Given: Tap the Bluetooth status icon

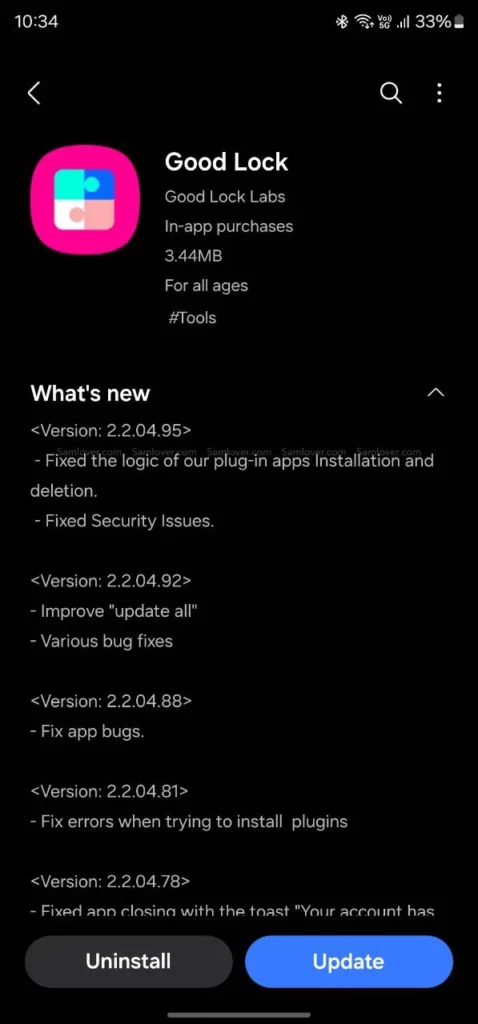Looking at the screenshot, I should tap(341, 22).
